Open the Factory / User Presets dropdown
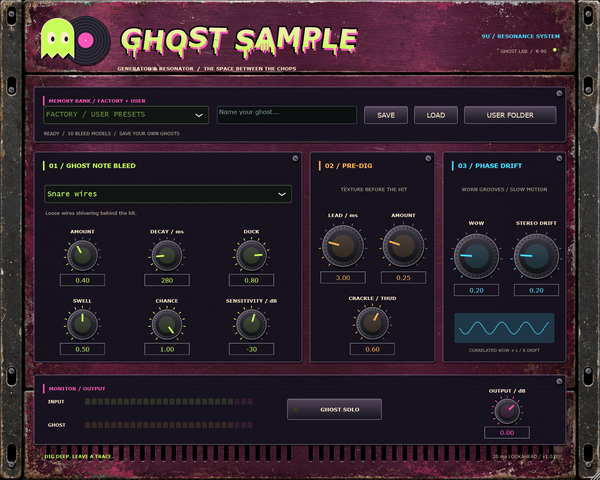 (126, 115)
